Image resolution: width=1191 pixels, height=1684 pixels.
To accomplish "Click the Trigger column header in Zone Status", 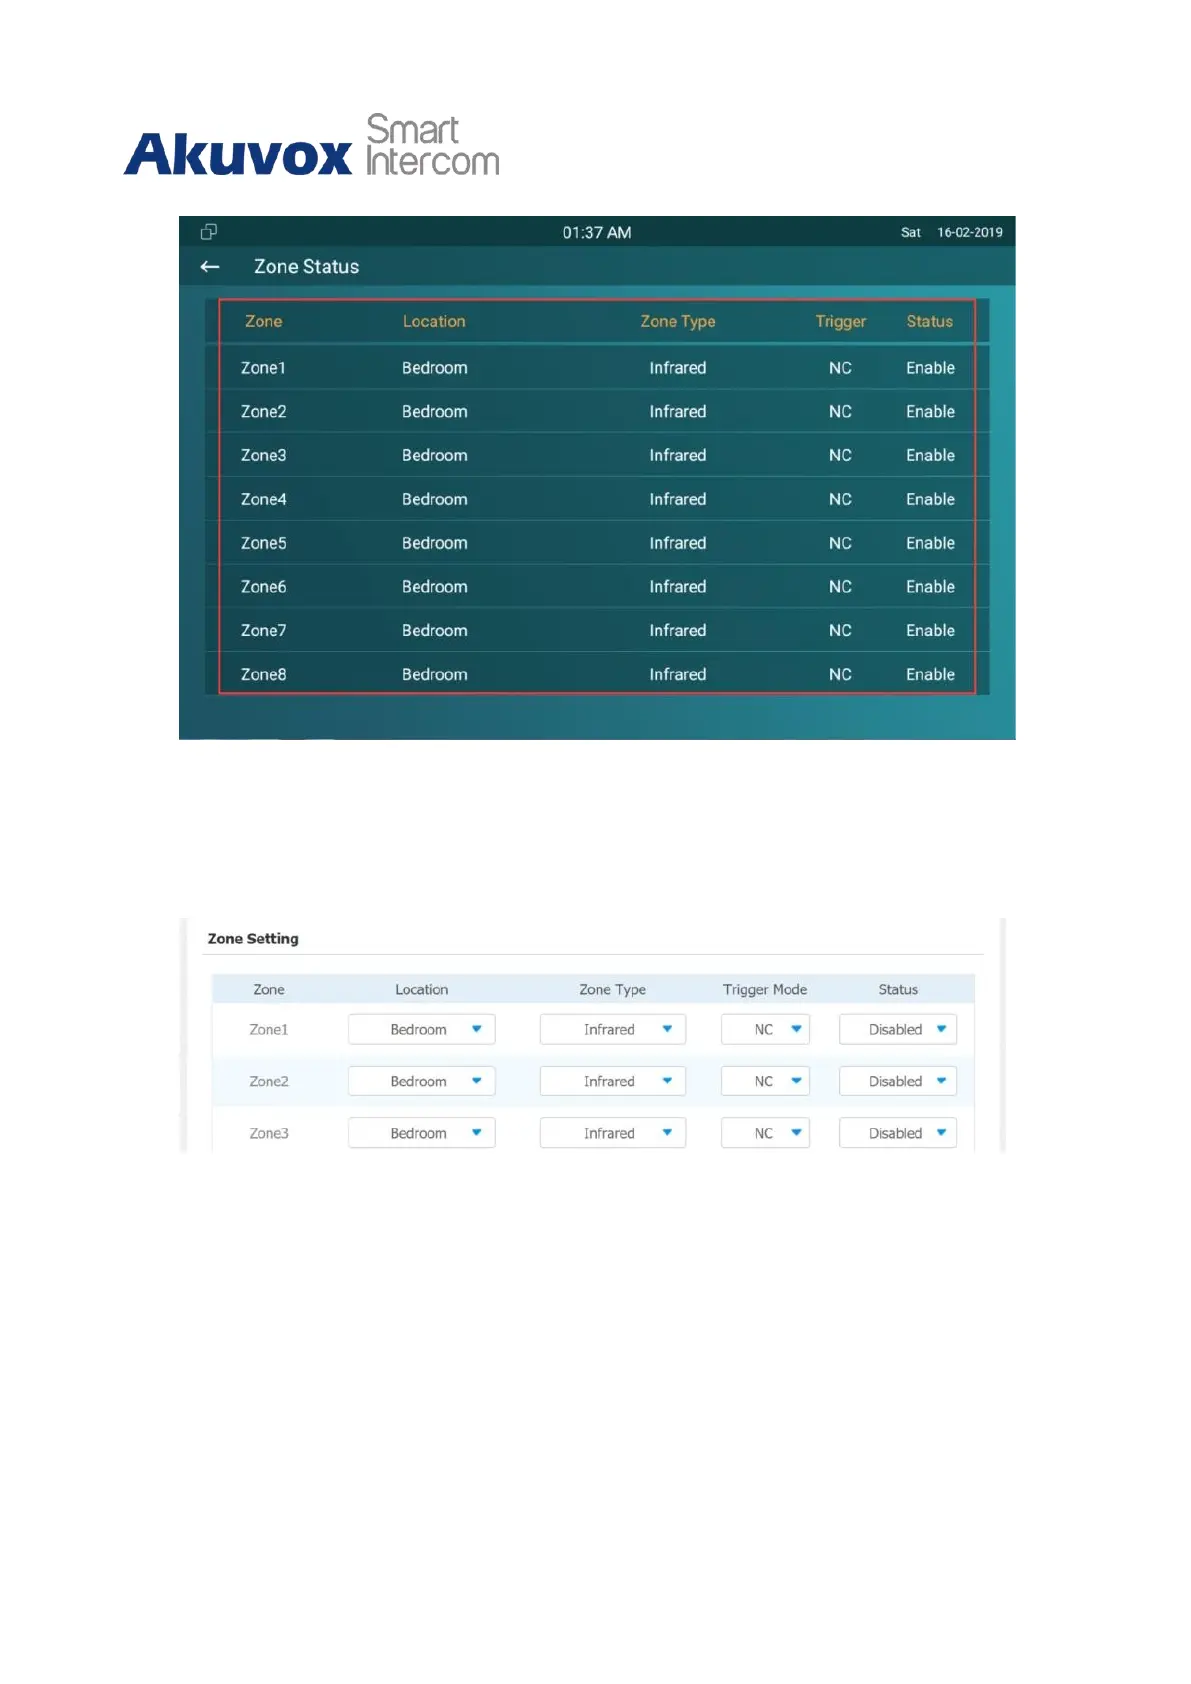I will pyautogui.click(x=840, y=321).
